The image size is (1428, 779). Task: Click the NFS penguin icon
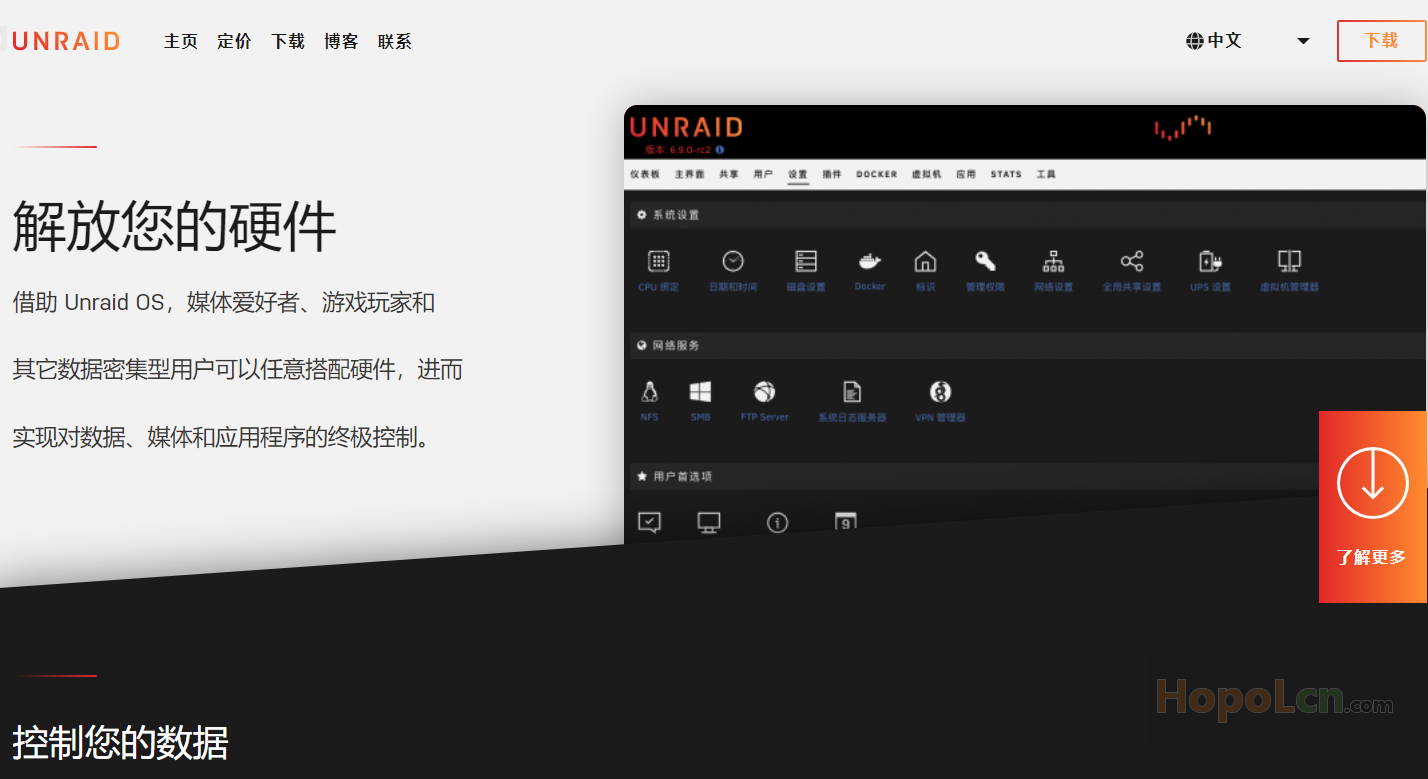point(650,391)
